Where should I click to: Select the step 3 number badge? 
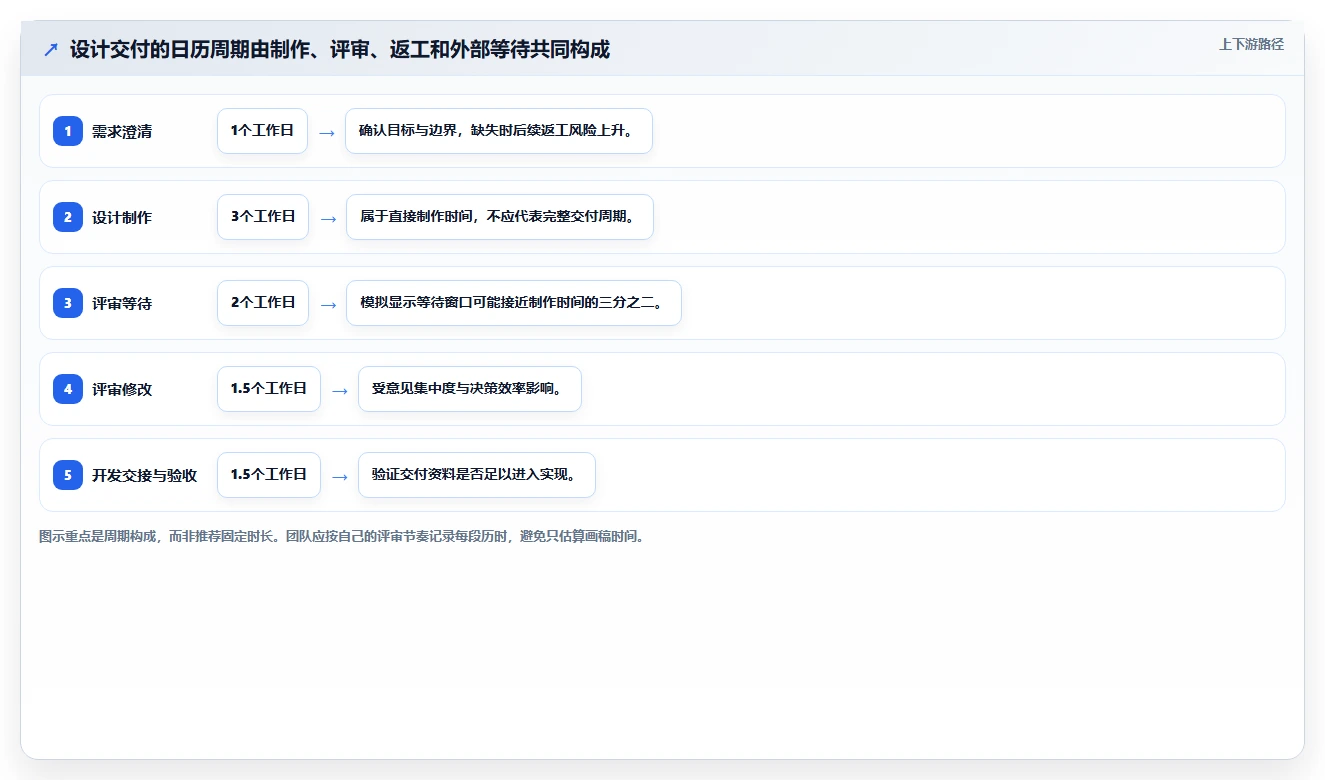coord(68,303)
